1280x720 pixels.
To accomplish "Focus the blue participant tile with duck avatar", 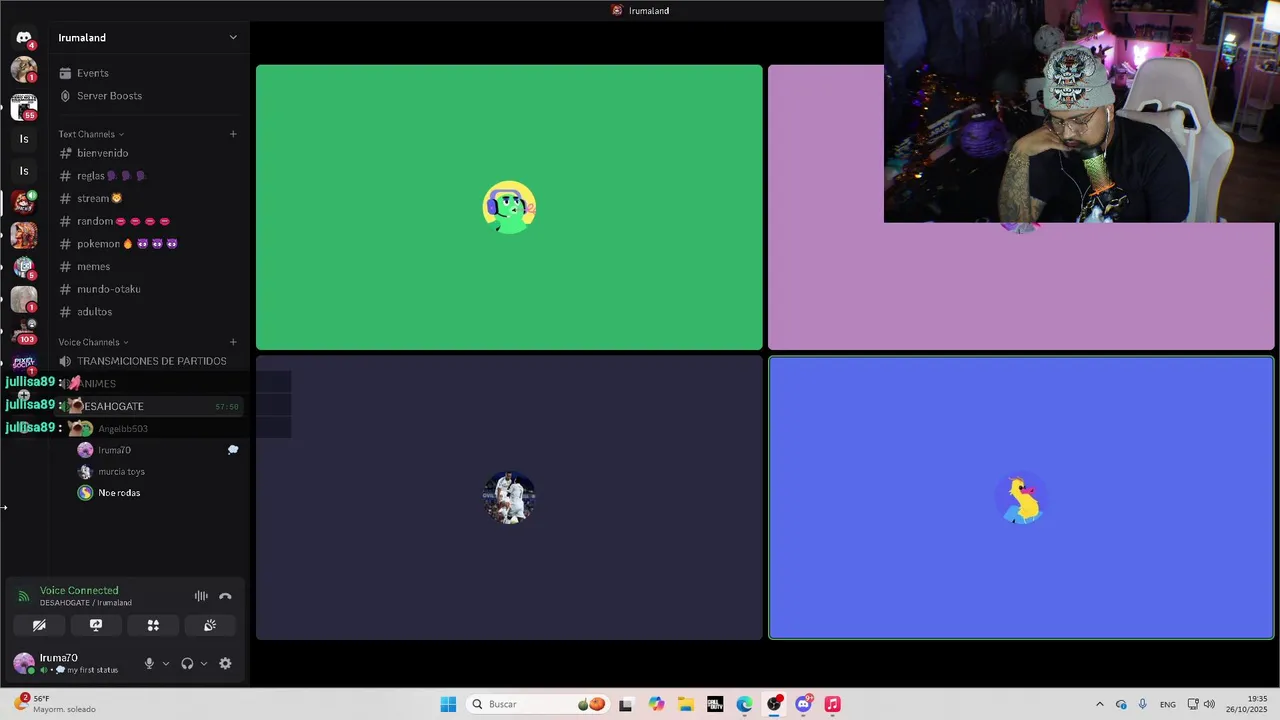I will [1021, 497].
